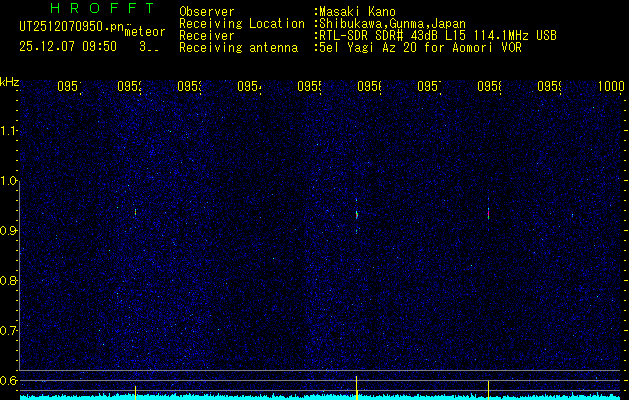Click the 0.6 kHz frequency axis label
The width and height of the screenshot is (629, 400).
[8, 380]
